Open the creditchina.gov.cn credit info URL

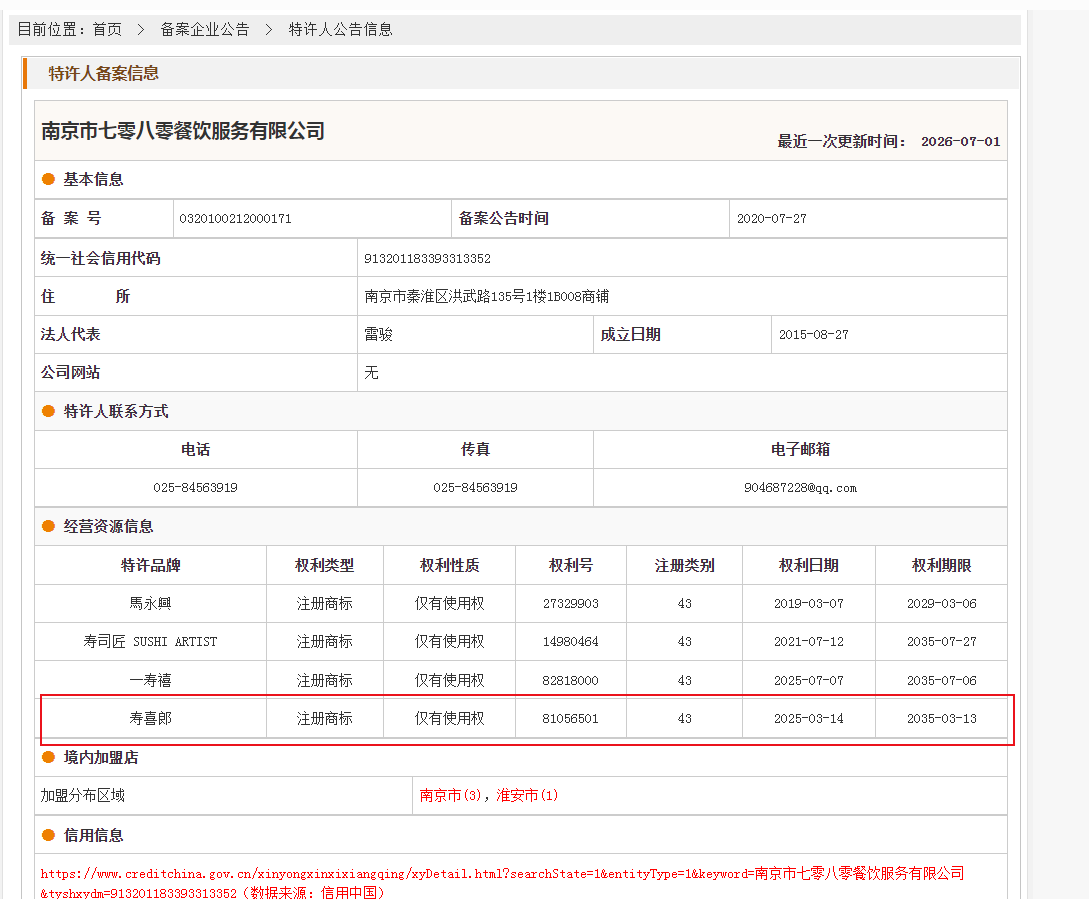click(x=502, y=882)
